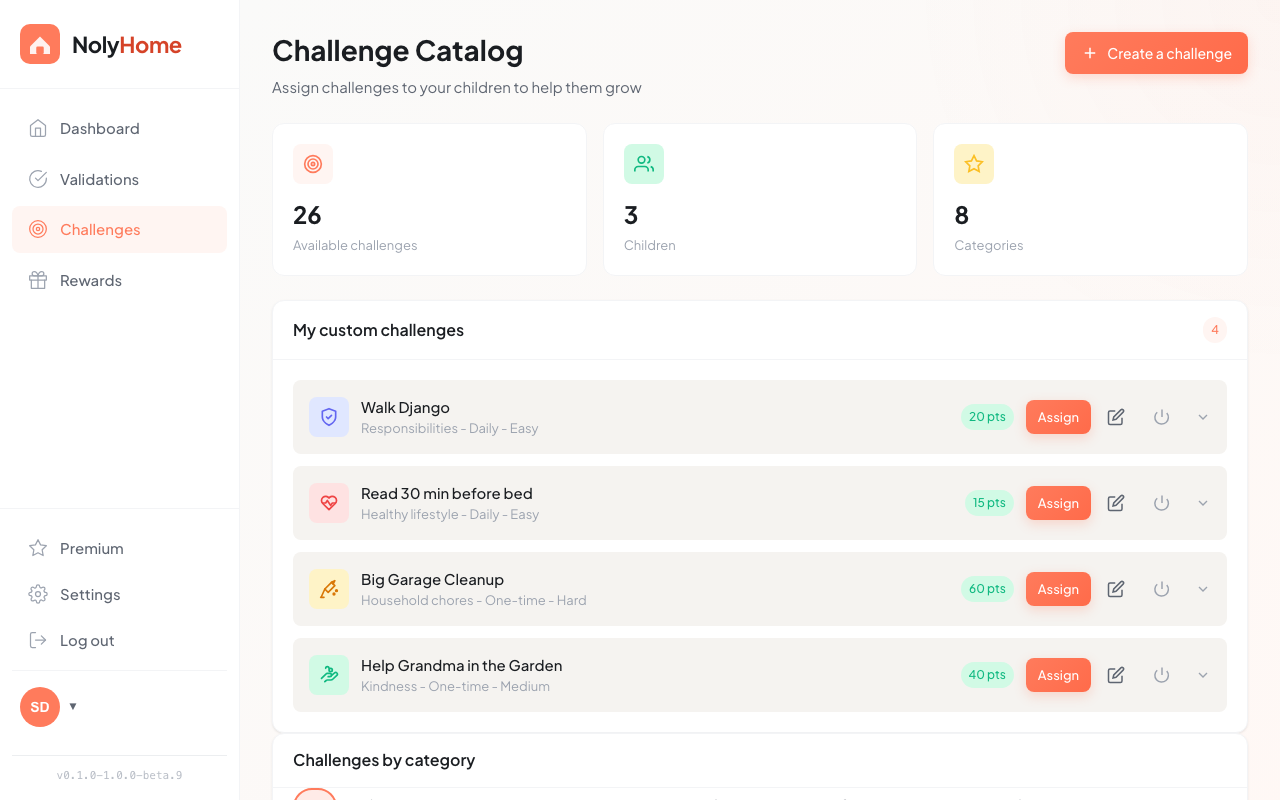
Task: Open edit for Big Garage Cleanup
Action: (x=1116, y=589)
